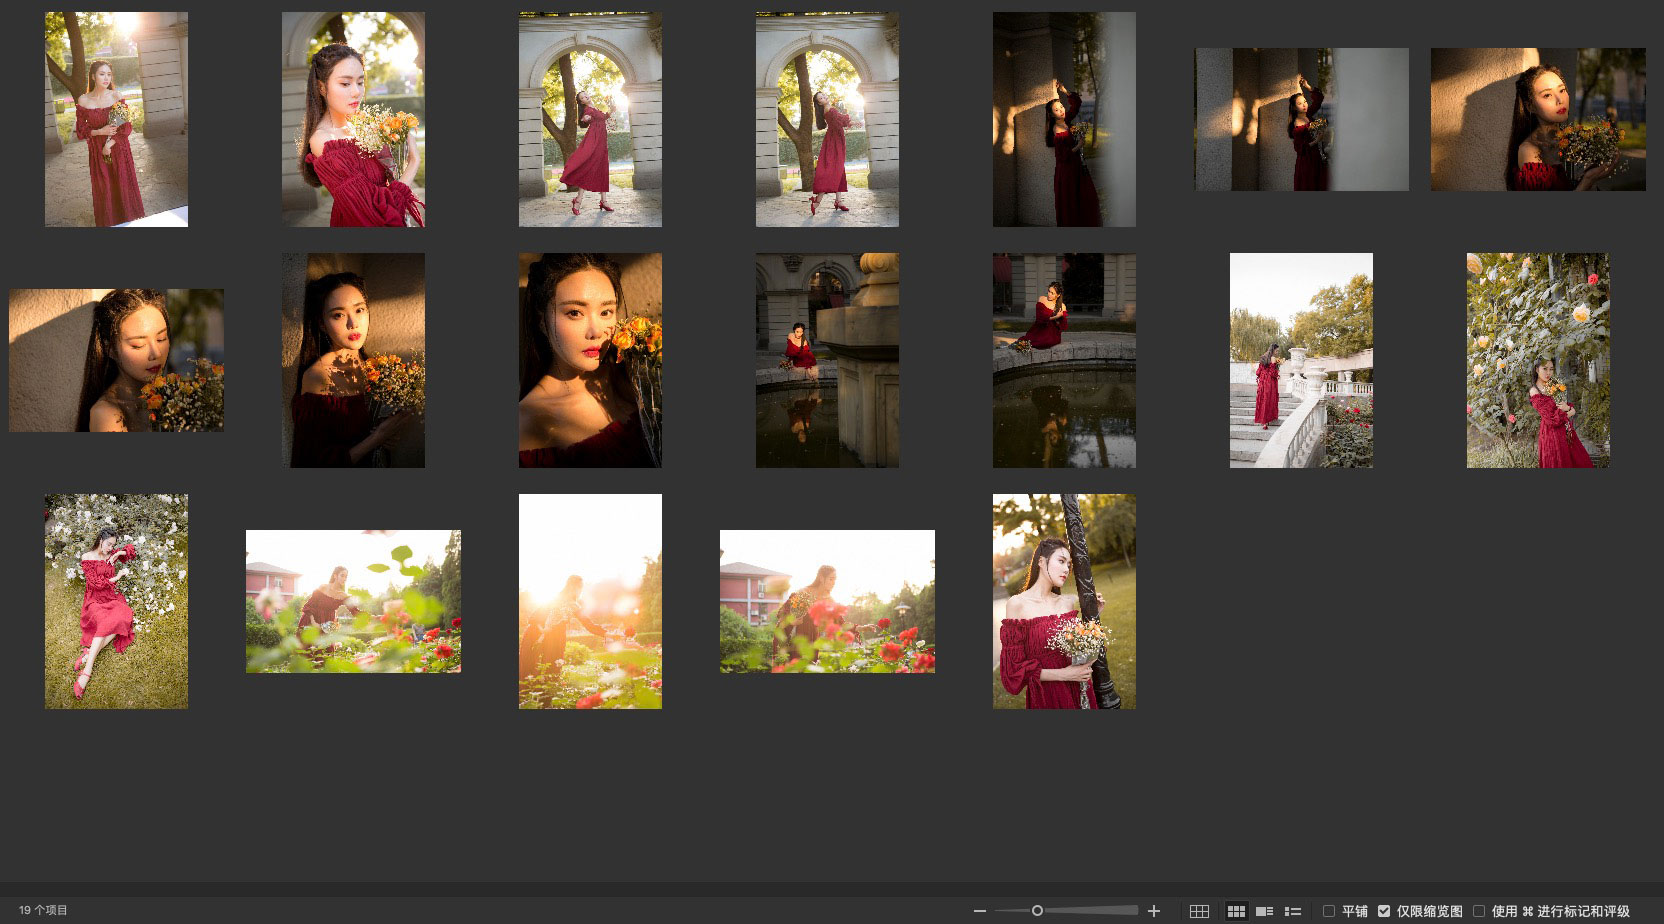Open the woman on white staircase photo
Image resolution: width=1664 pixels, height=924 pixels.
[x=1301, y=360]
